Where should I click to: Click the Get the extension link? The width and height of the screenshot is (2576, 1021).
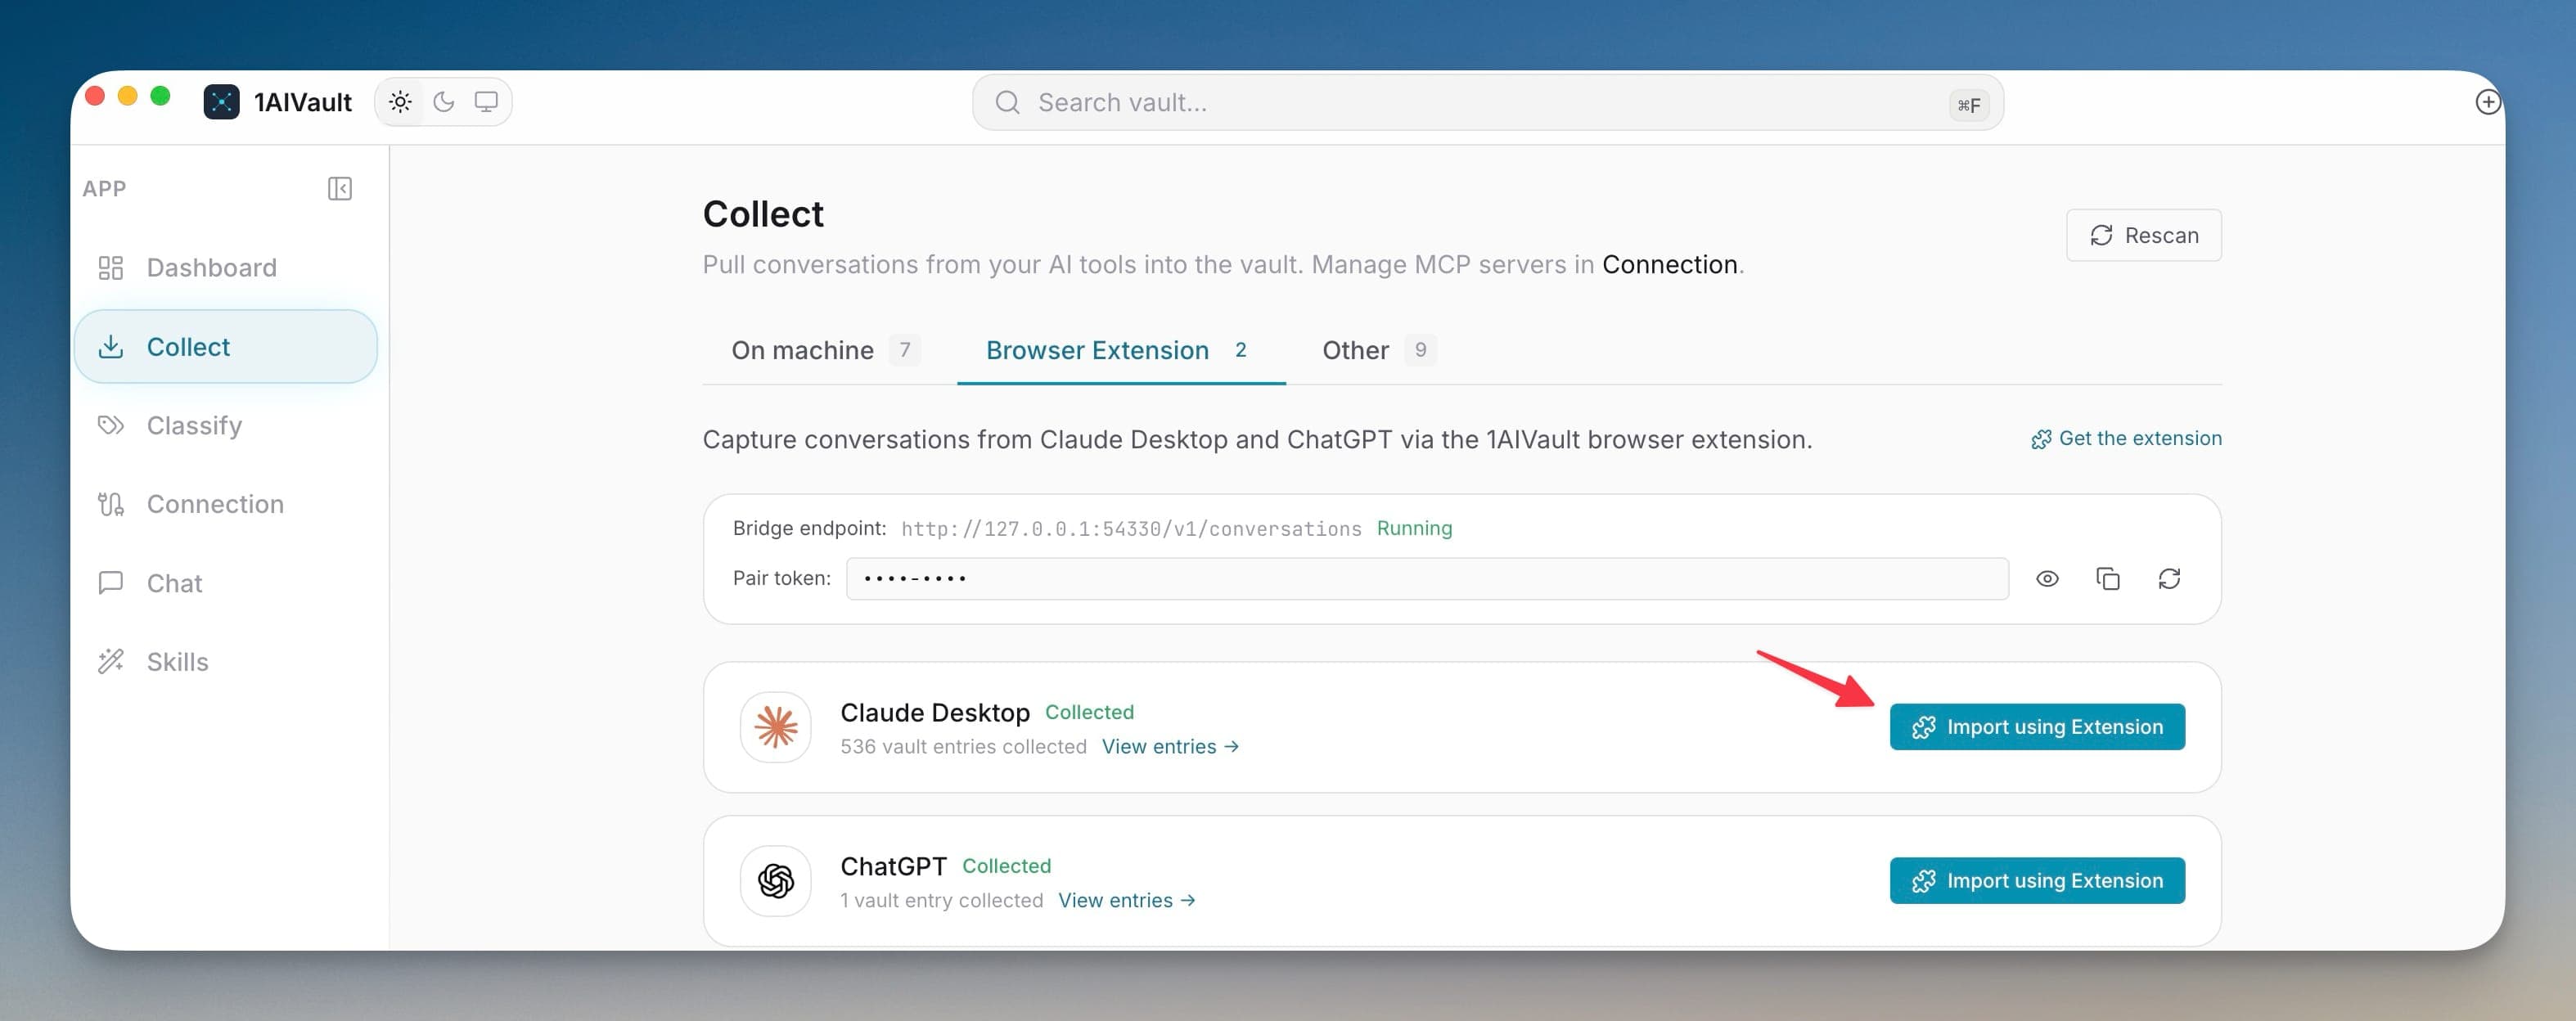click(2126, 439)
